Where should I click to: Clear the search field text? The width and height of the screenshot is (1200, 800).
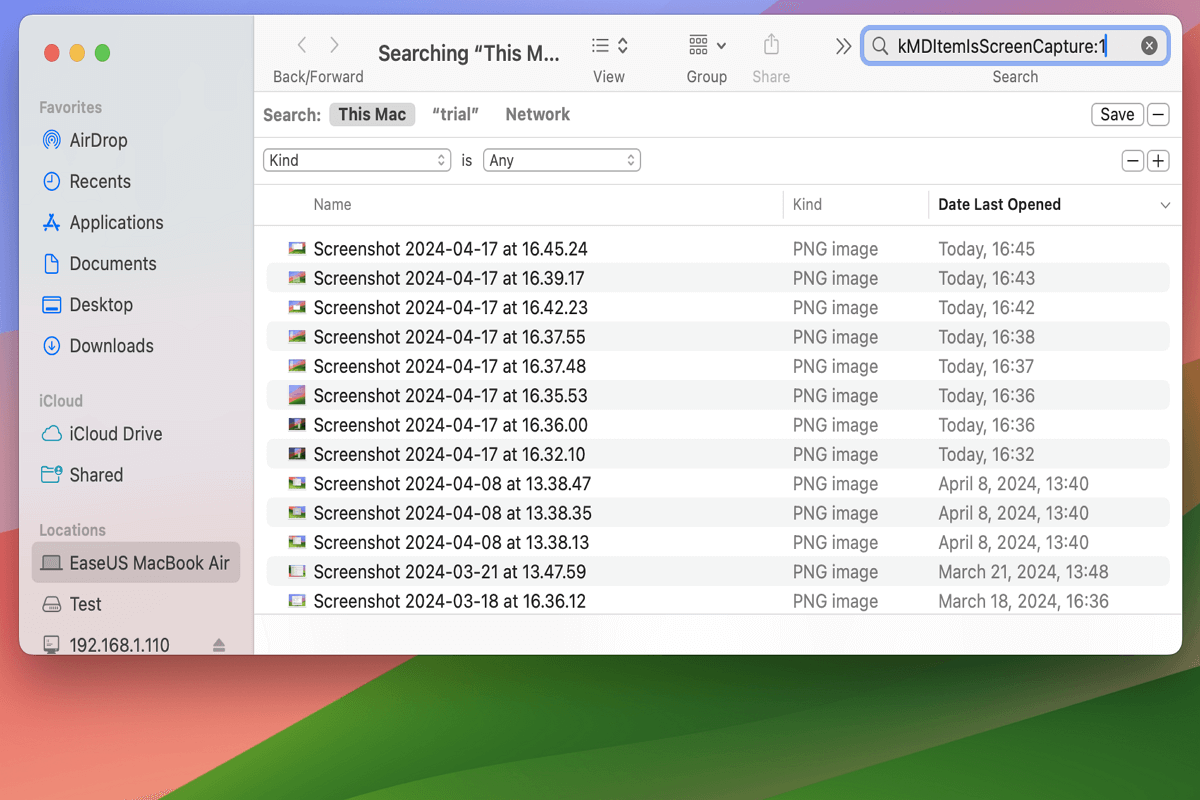click(x=1148, y=45)
